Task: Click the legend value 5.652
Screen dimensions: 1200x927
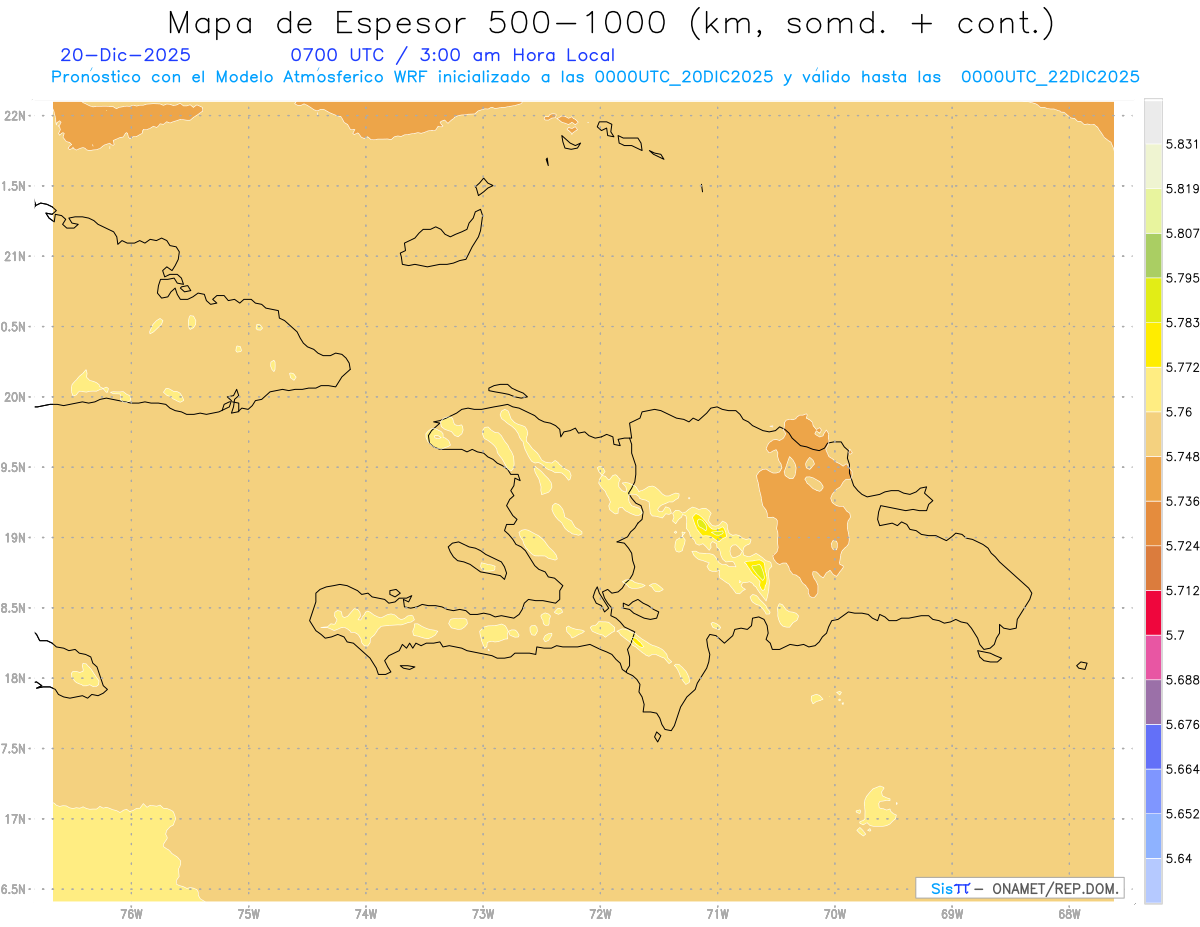Action: [1182, 813]
